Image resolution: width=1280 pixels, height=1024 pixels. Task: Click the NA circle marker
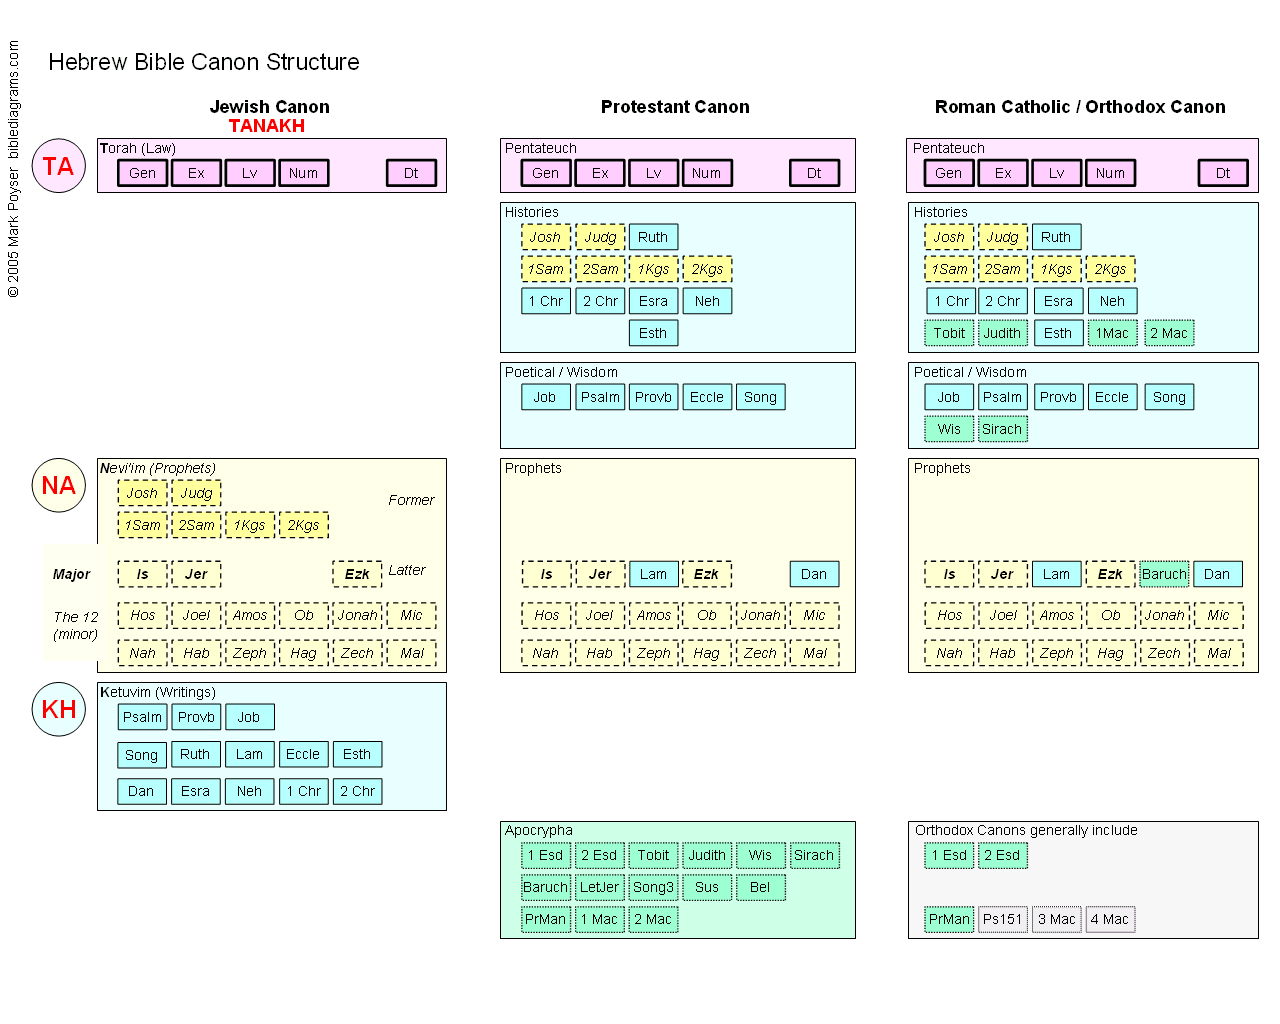[x=58, y=485]
